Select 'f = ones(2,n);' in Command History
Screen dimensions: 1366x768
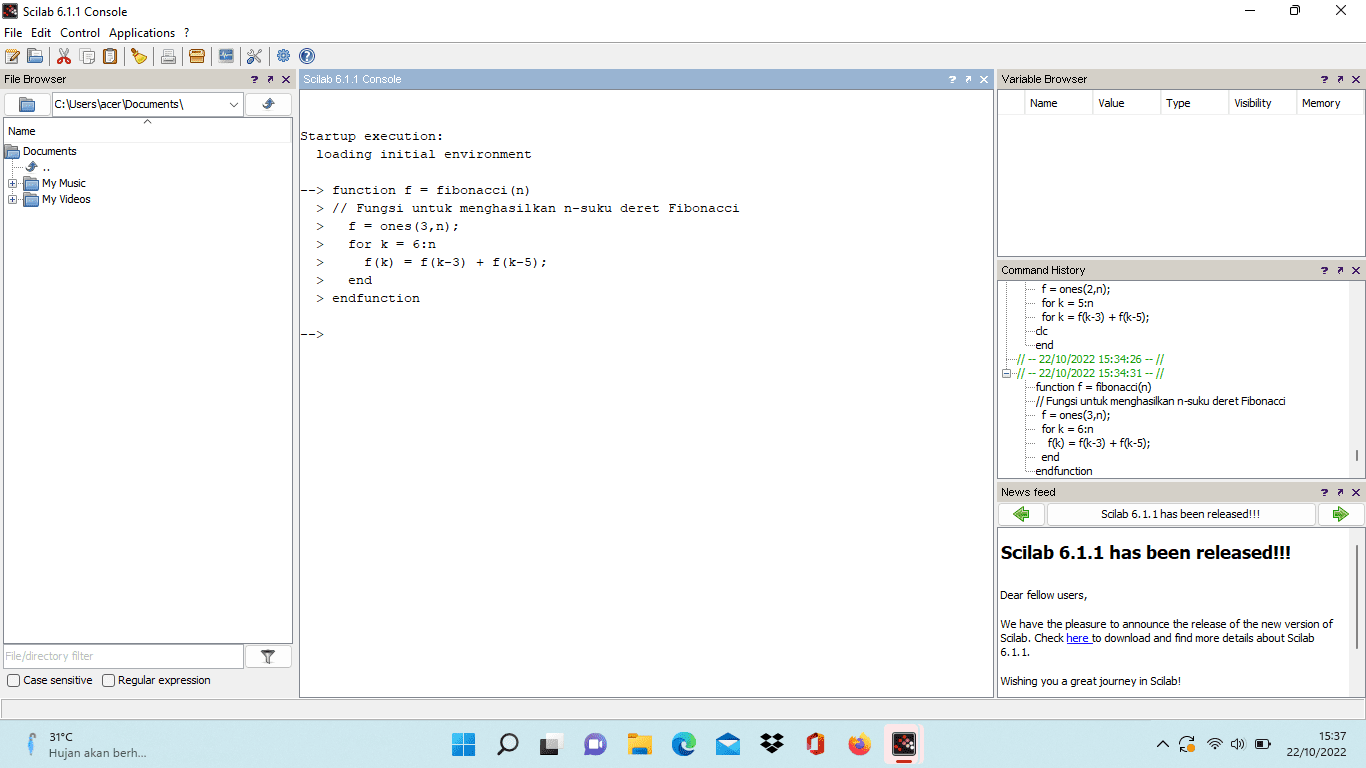tap(1075, 289)
